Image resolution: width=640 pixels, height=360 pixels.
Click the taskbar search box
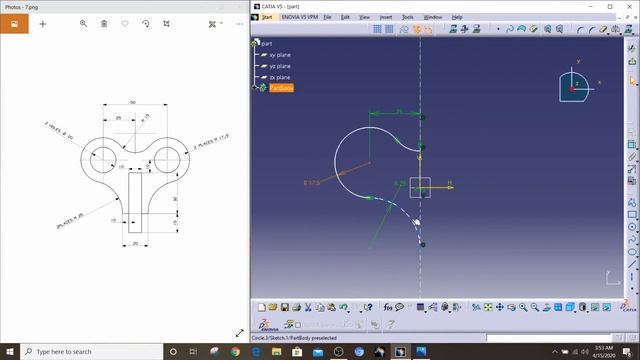pyautogui.click(x=91, y=351)
